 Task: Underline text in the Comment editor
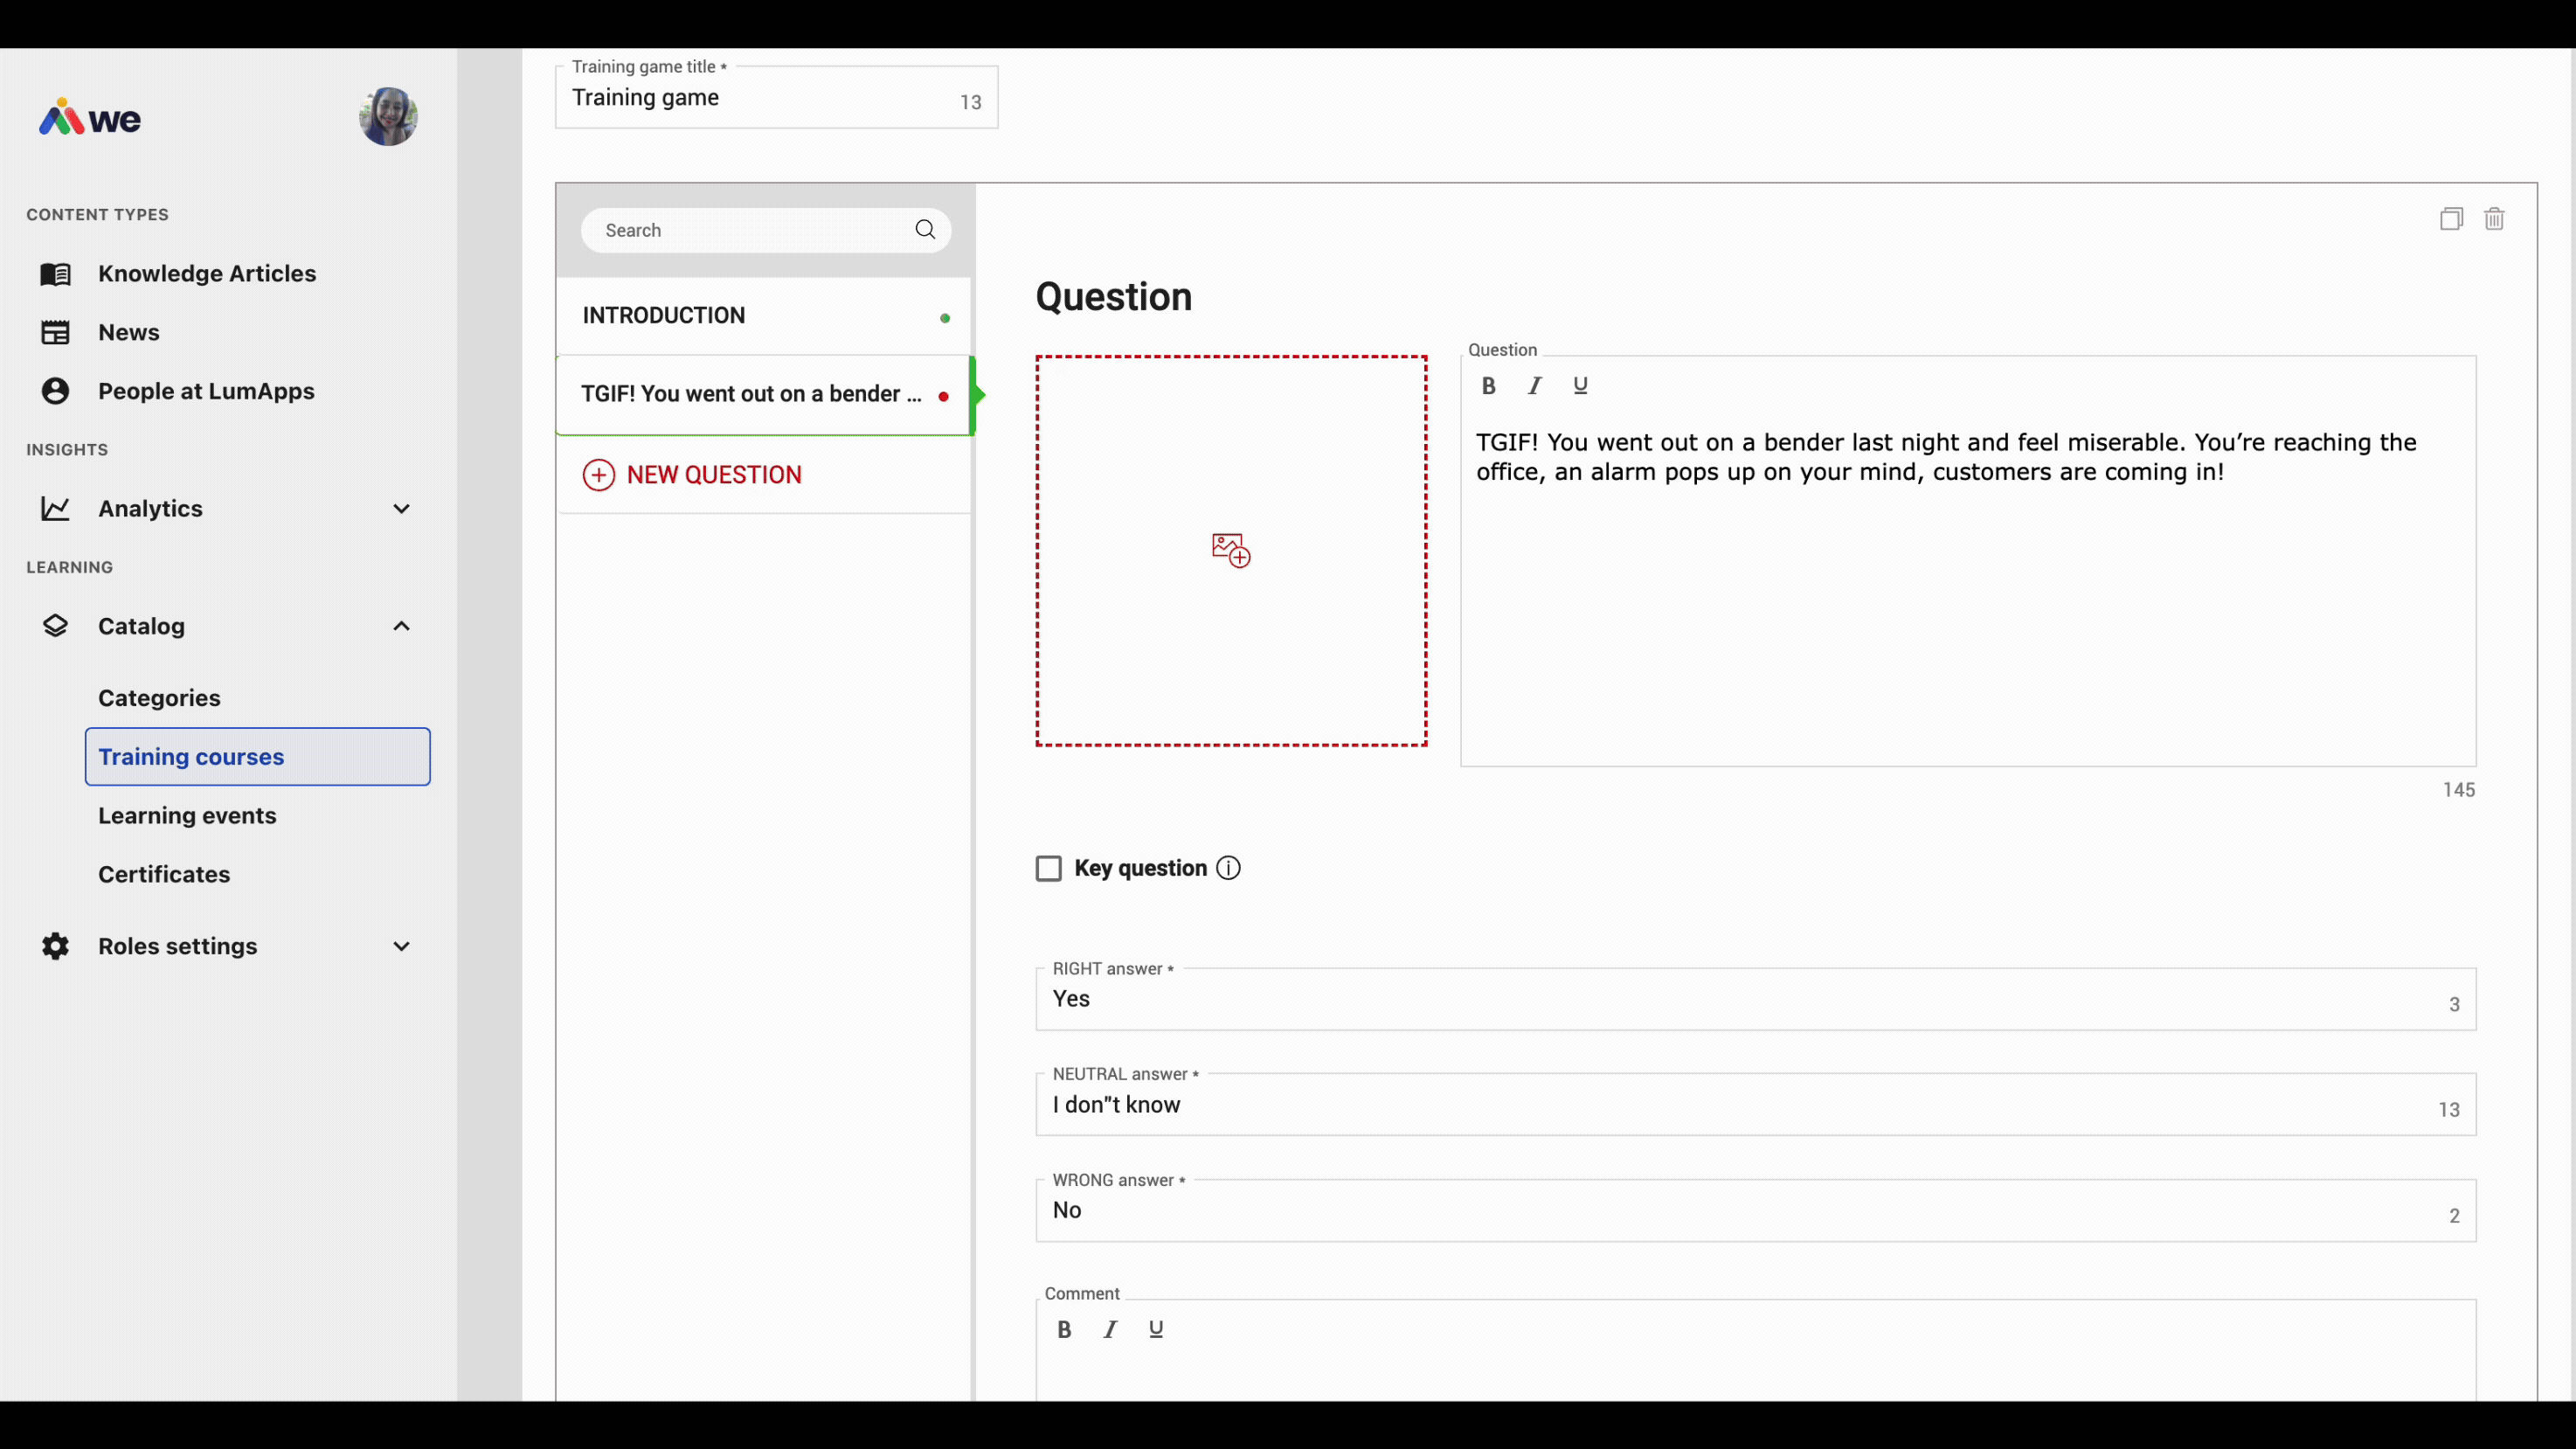1156,1329
